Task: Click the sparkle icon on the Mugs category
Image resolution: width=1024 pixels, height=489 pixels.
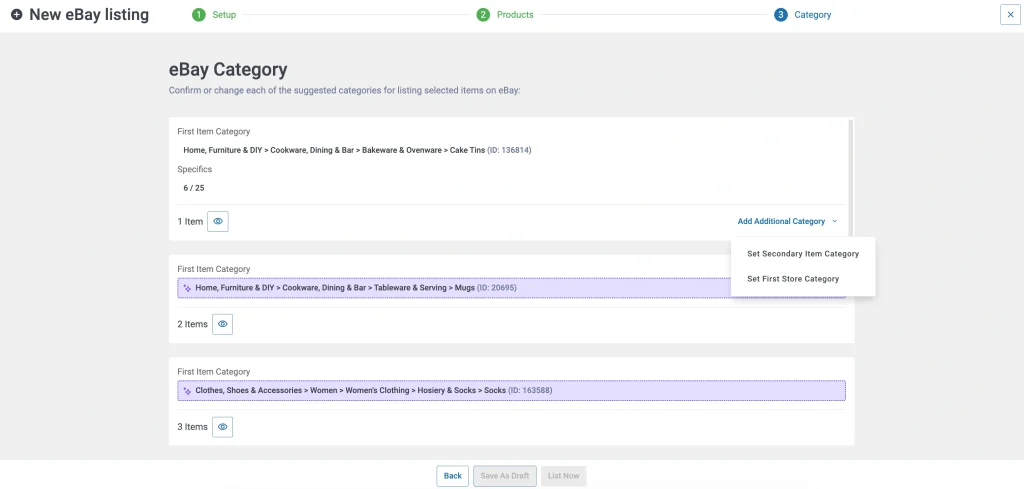Action: pyautogui.click(x=187, y=288)
